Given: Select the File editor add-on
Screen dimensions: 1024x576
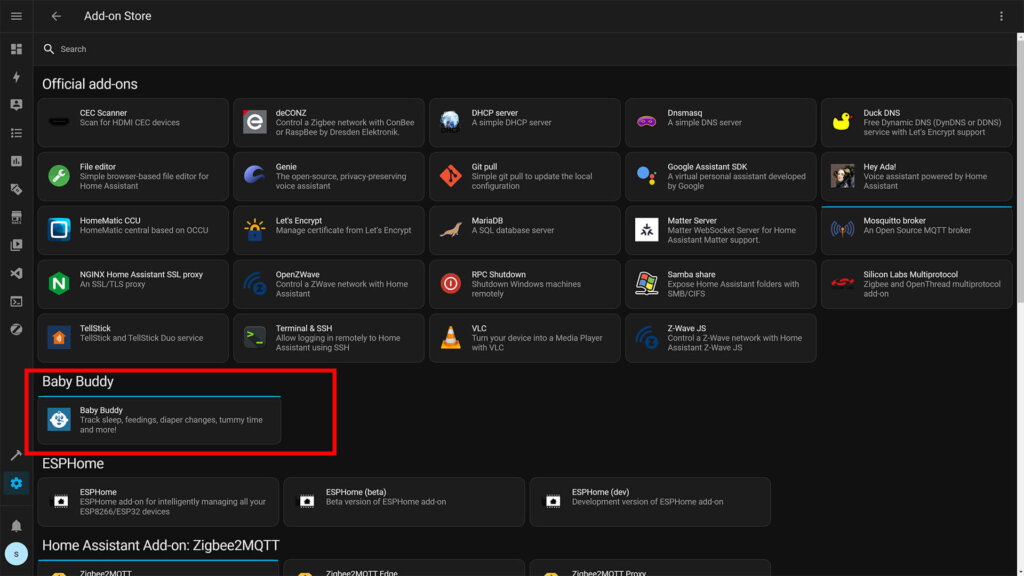Looking at the screenshot, I should click(133, 177).
